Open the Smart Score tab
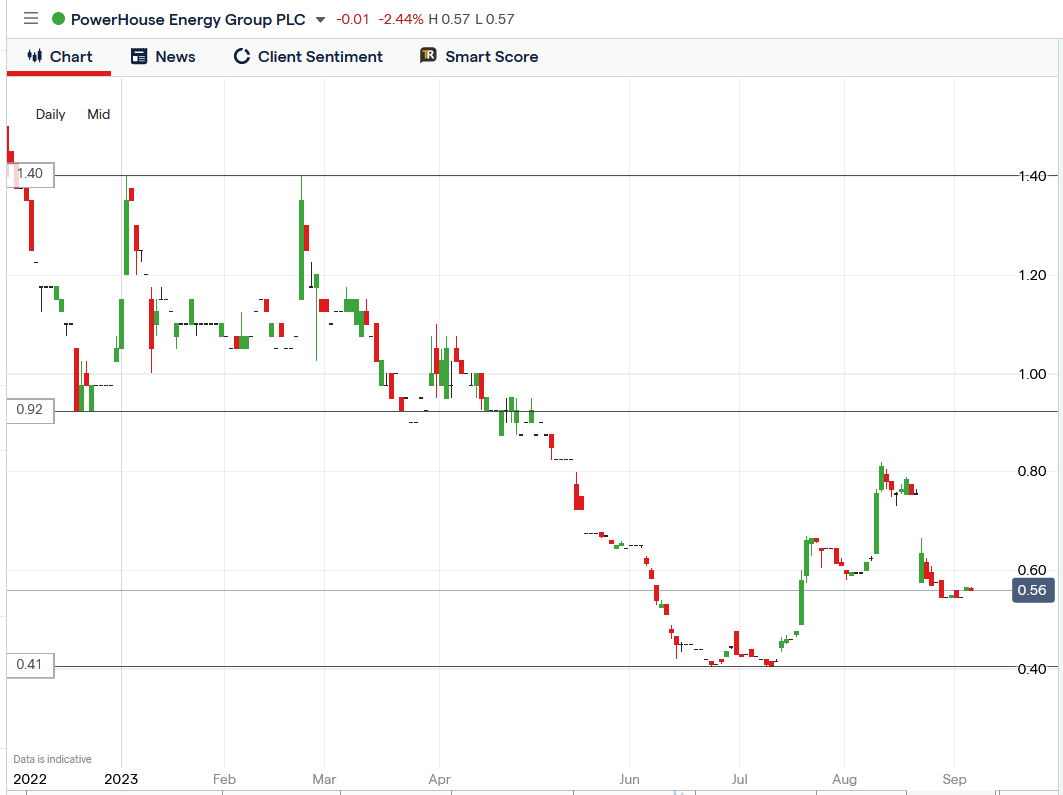Screen dimensions: 1063x795 click(479, 57)
